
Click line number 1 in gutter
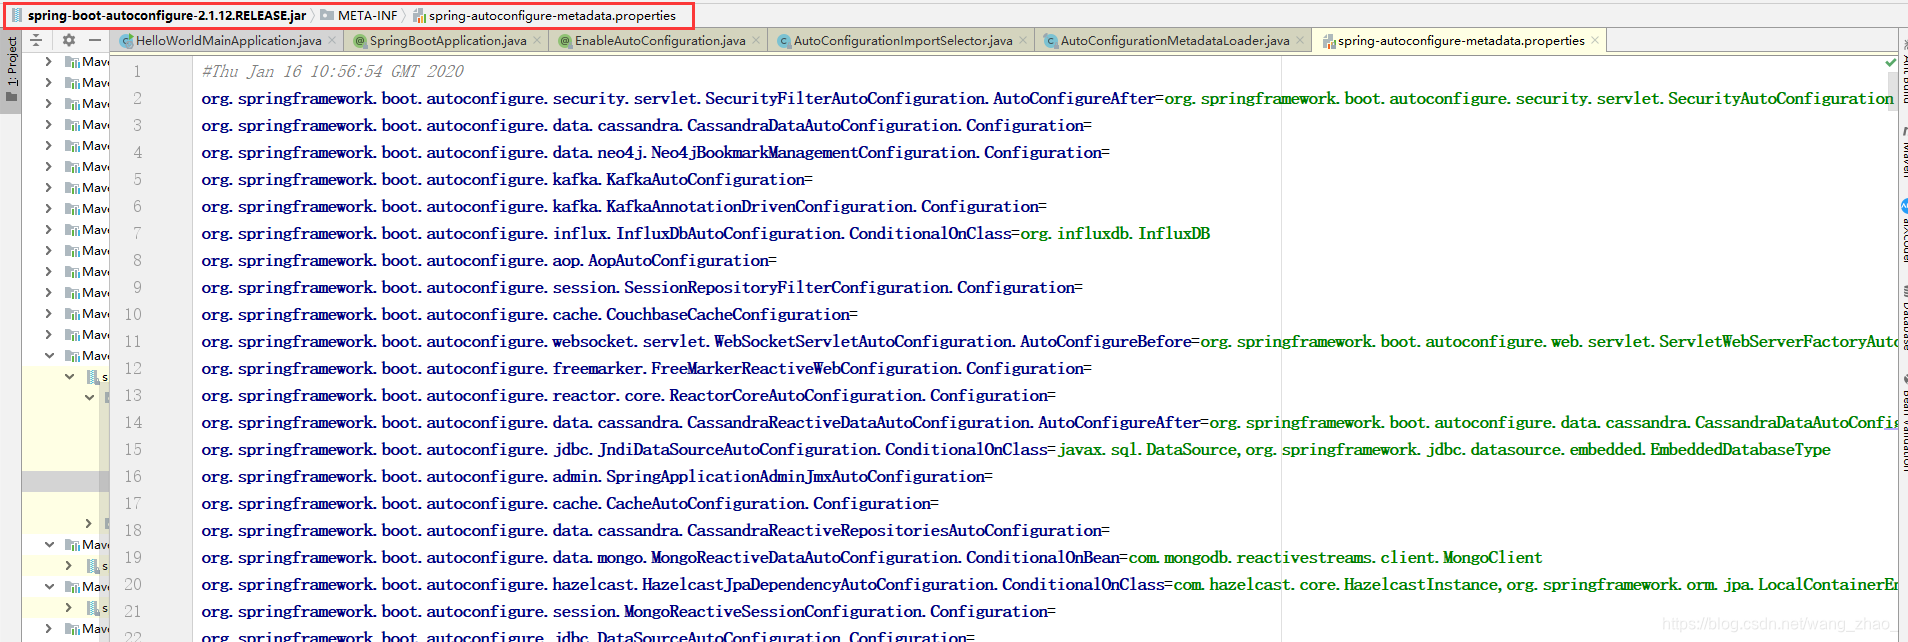point(137,71)
